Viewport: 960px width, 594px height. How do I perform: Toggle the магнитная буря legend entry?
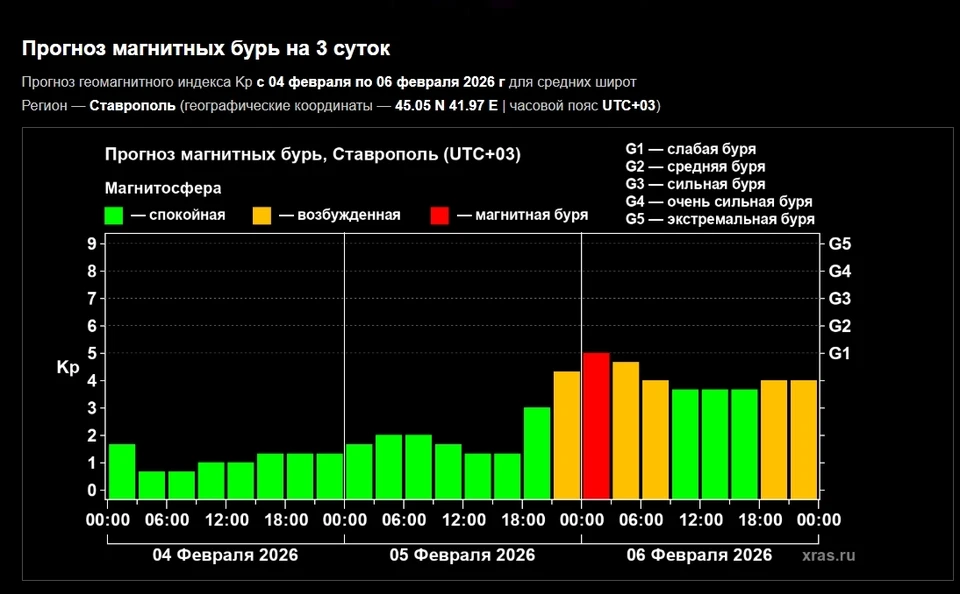click(x=524, y=214)
